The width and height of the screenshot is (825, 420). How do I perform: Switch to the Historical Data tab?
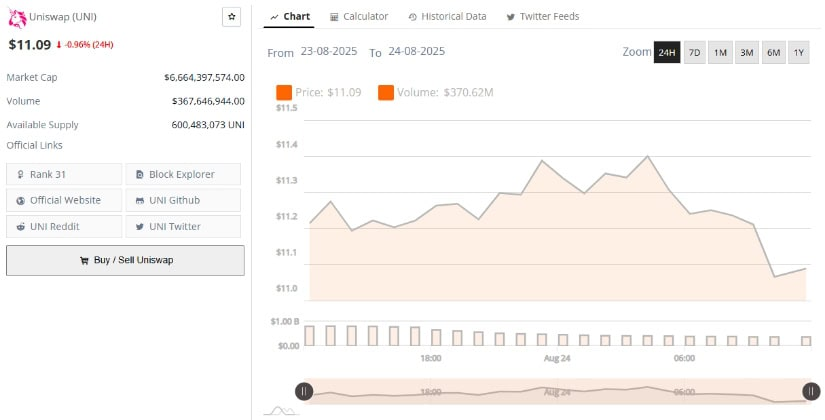pyautogui.click(x=448, y=16)
